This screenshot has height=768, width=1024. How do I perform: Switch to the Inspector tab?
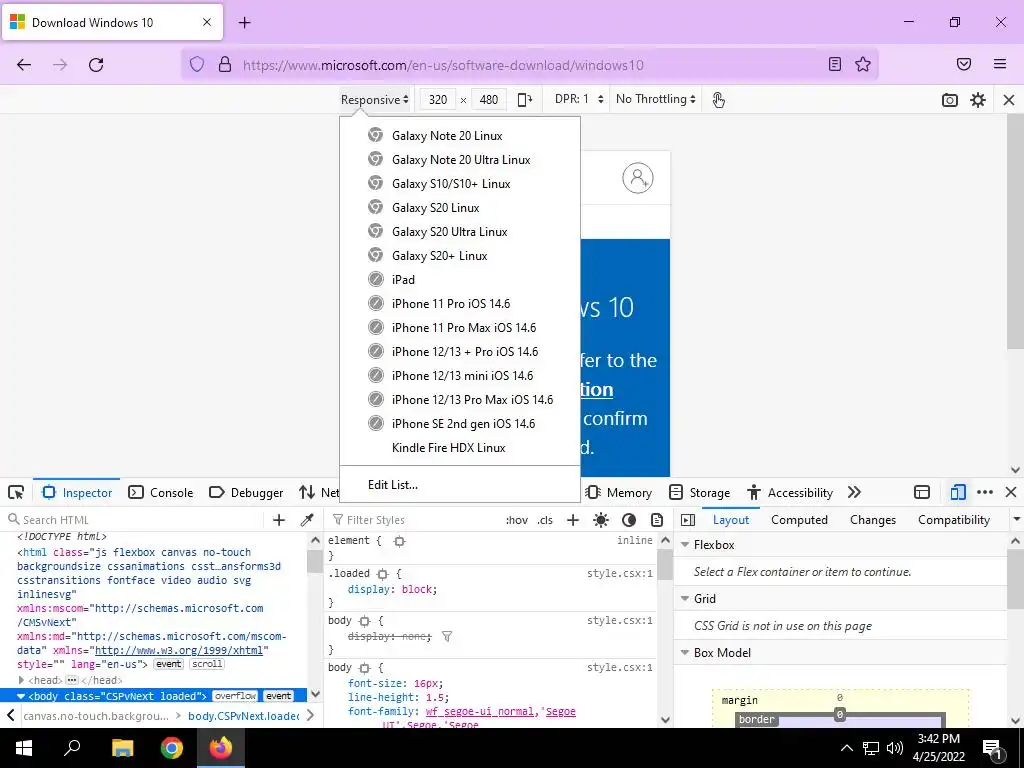[x=77, y=492]
